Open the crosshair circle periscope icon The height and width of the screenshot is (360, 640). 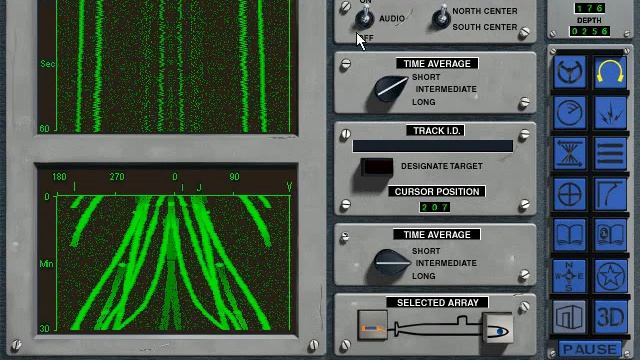(x=570, y=194)
